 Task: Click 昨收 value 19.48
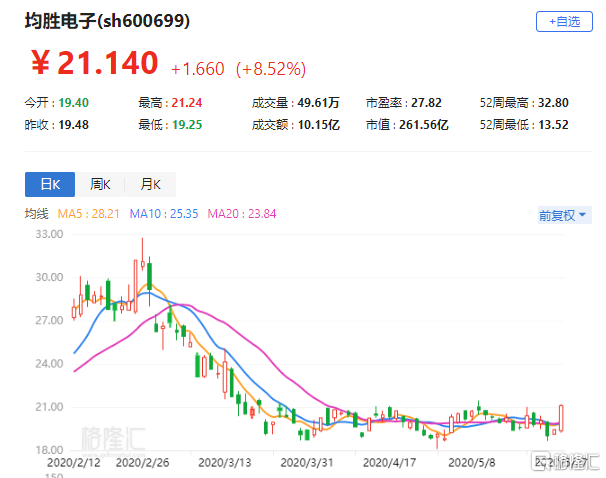73,125
